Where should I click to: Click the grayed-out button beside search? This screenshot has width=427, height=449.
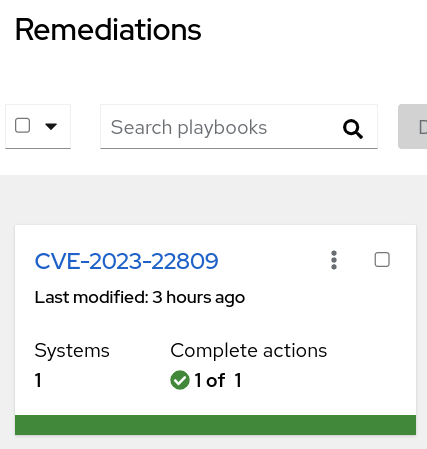(413, 127)
